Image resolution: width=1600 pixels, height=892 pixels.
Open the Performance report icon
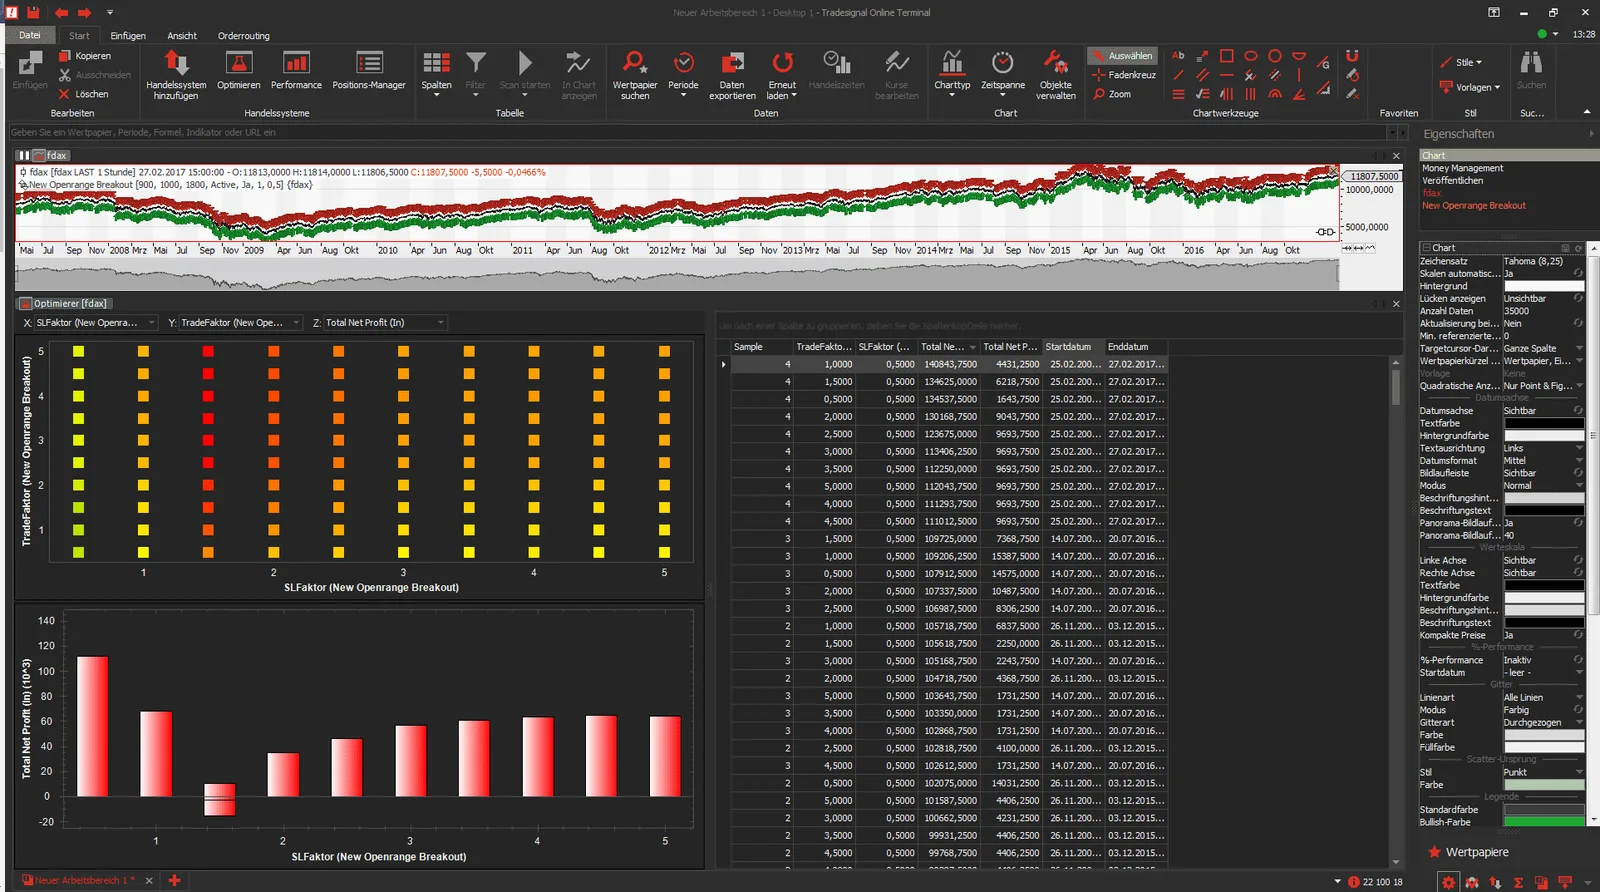[x=296, y=64]
